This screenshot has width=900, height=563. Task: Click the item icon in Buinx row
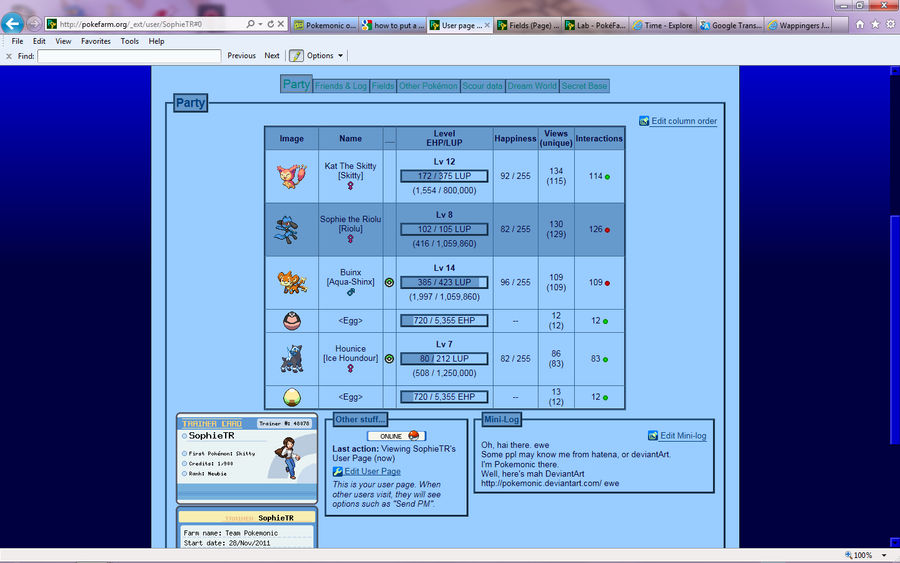[389, 282]
